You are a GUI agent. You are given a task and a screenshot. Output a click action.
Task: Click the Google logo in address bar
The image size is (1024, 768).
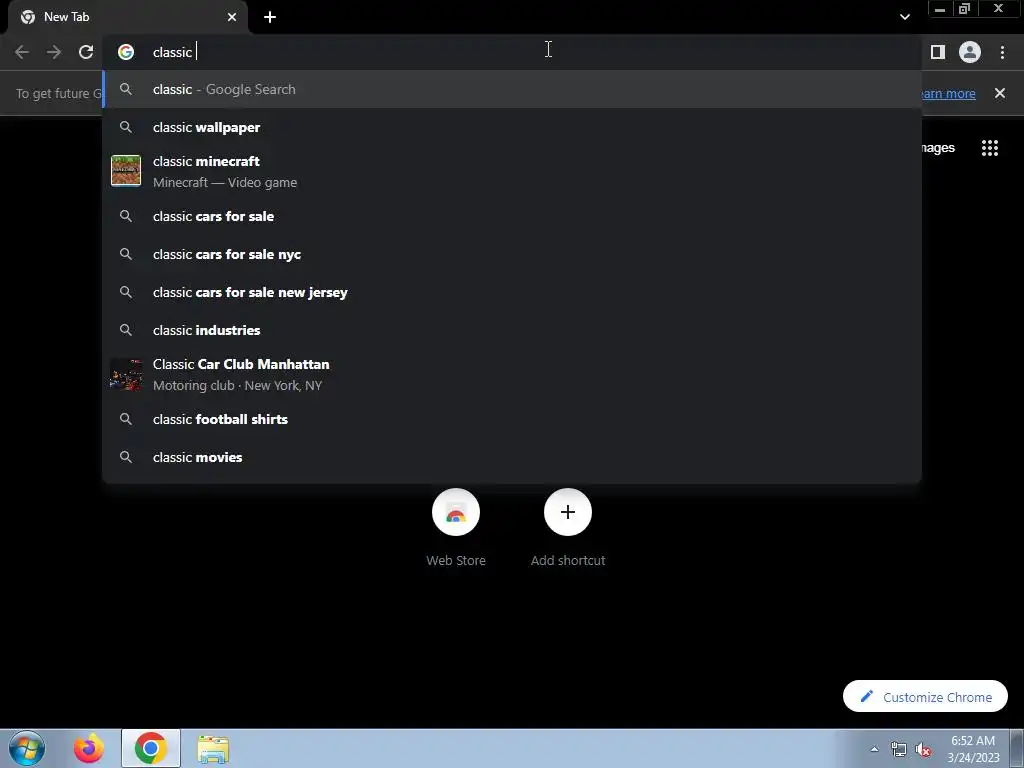point(126,52)
